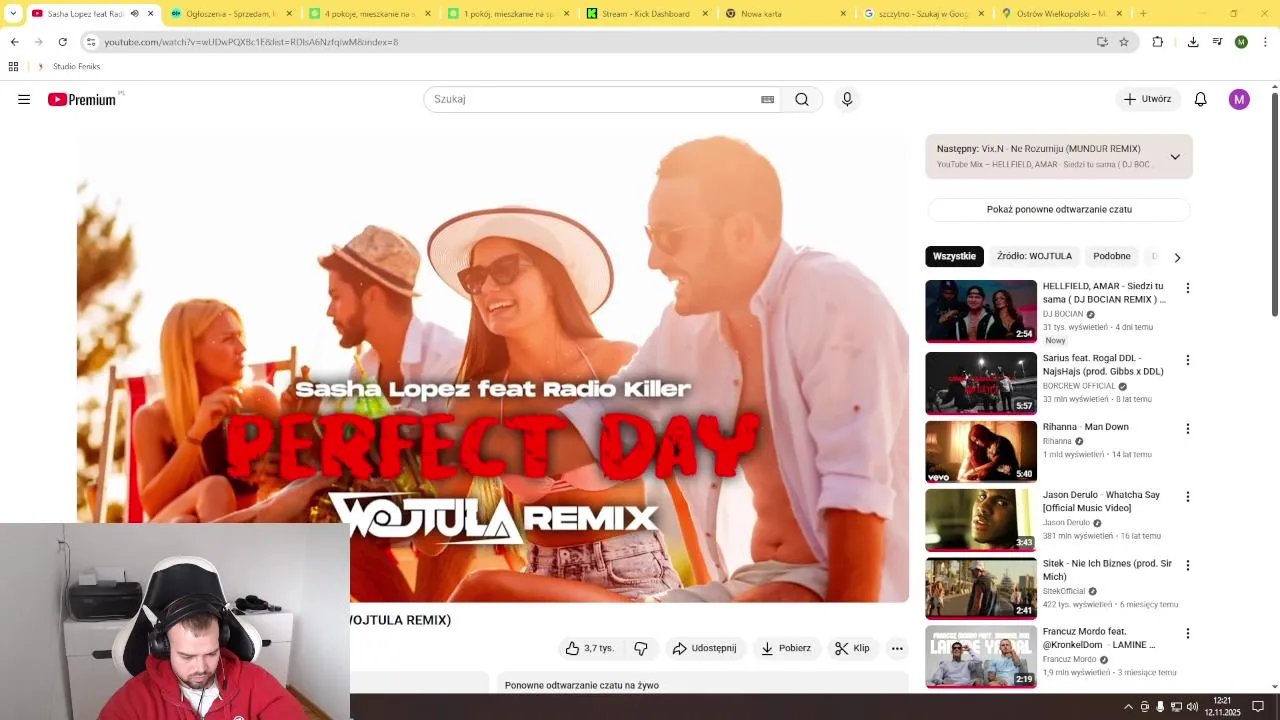Open DJ BOCIAN channel link

tap(1063, 314)
